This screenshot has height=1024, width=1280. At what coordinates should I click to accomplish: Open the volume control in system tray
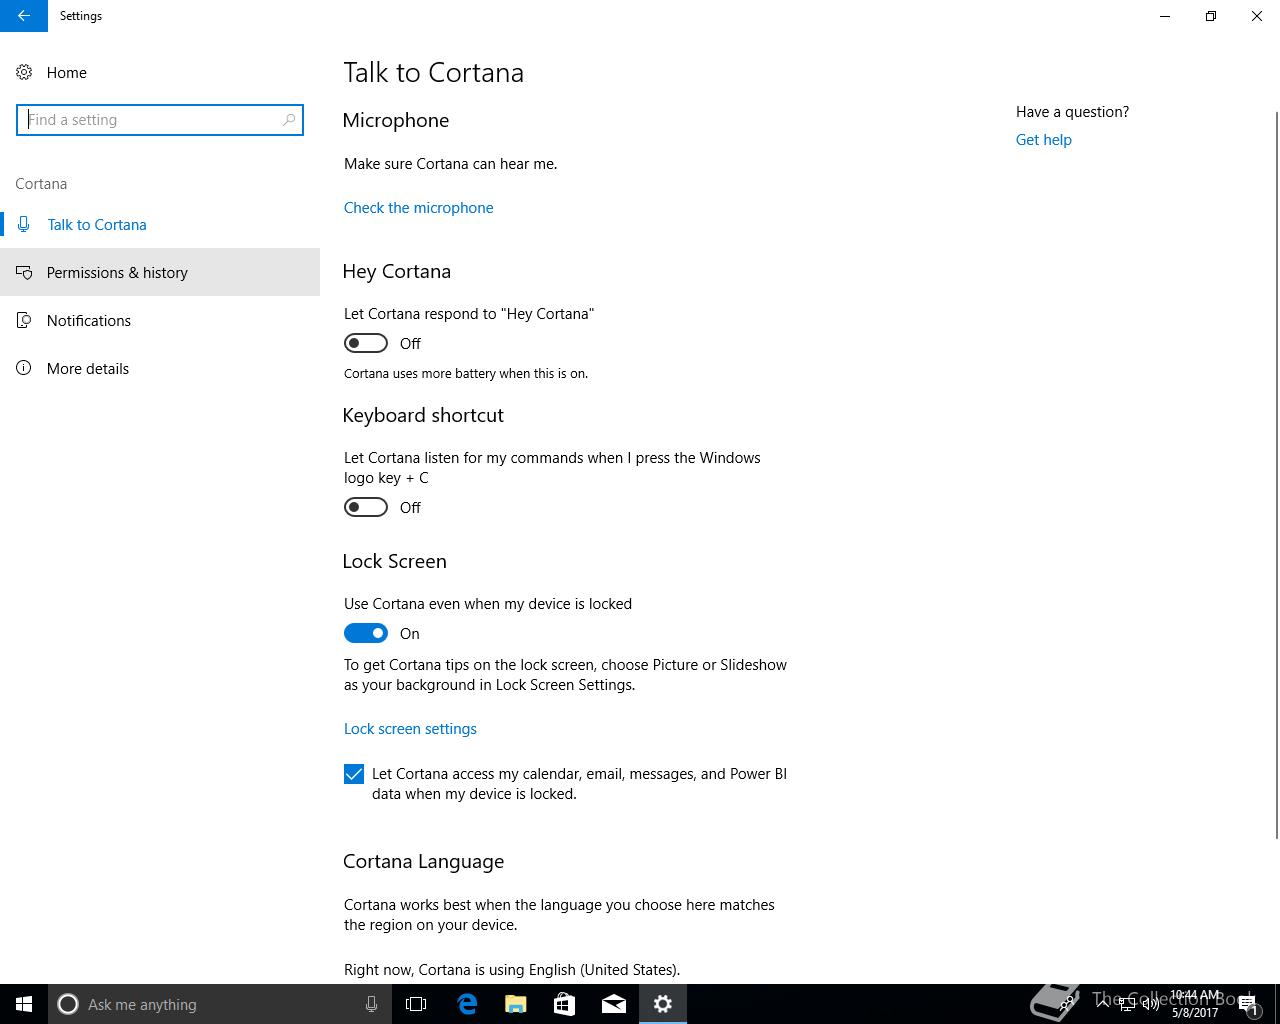tap(1151, 1004)
